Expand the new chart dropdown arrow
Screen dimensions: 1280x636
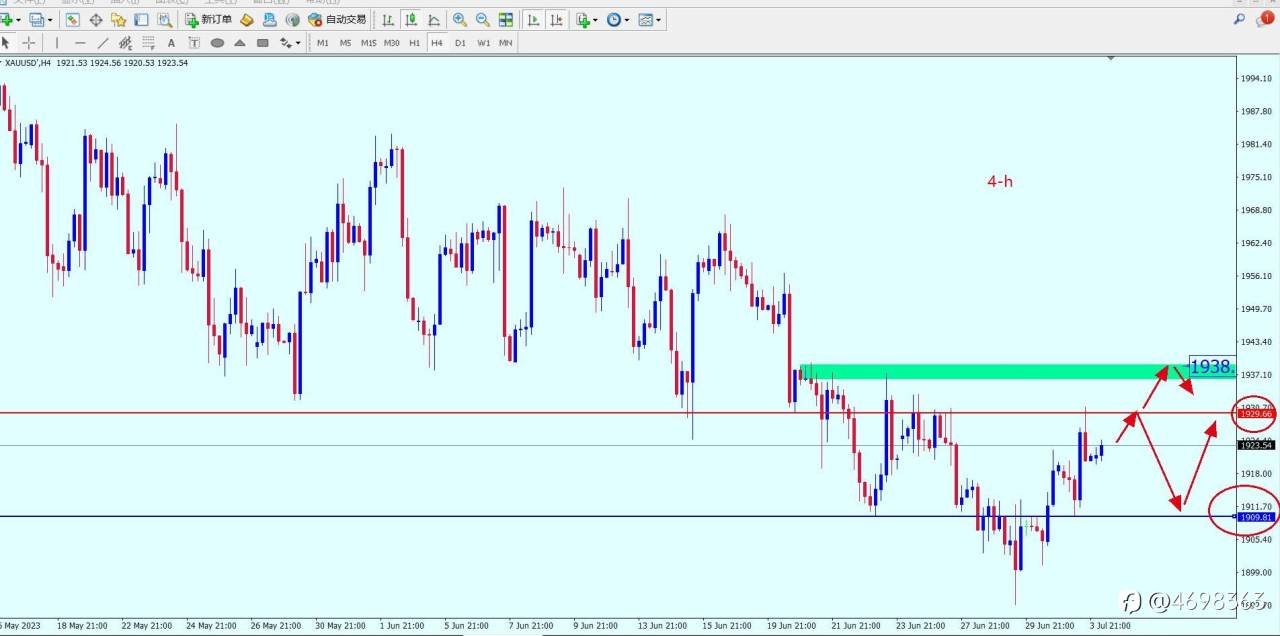coord(19,20)
